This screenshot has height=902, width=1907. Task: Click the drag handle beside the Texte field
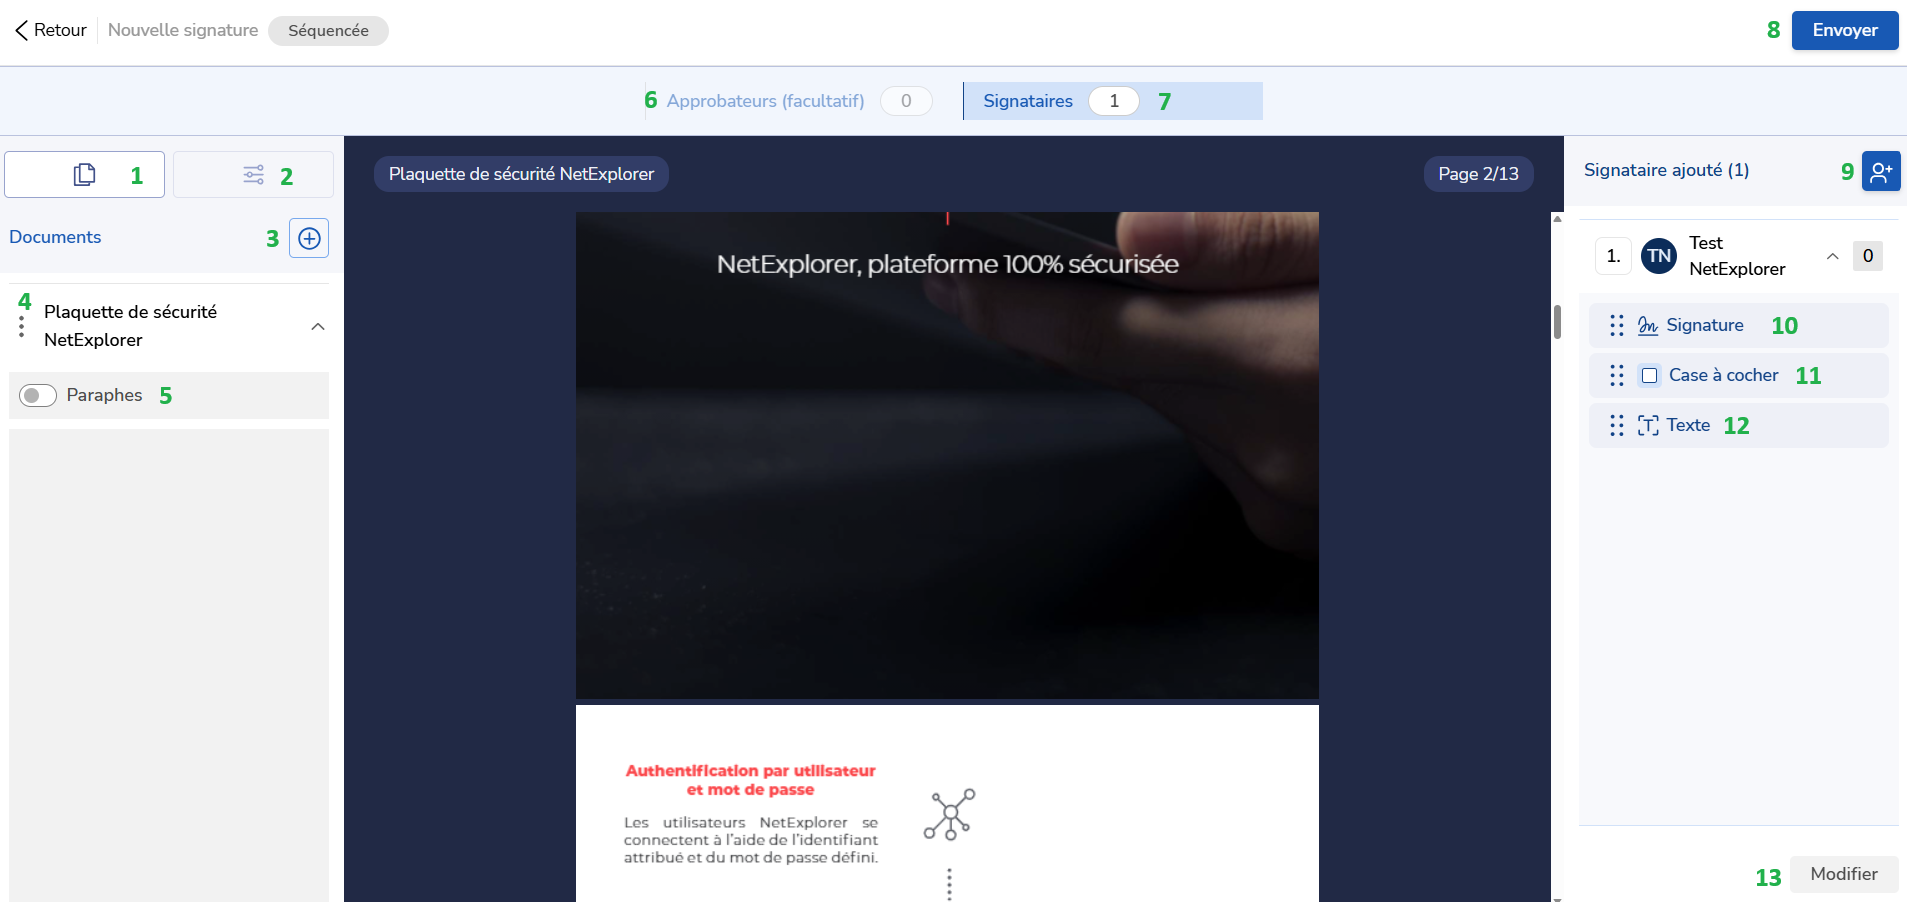click(x=1616, y=425)
